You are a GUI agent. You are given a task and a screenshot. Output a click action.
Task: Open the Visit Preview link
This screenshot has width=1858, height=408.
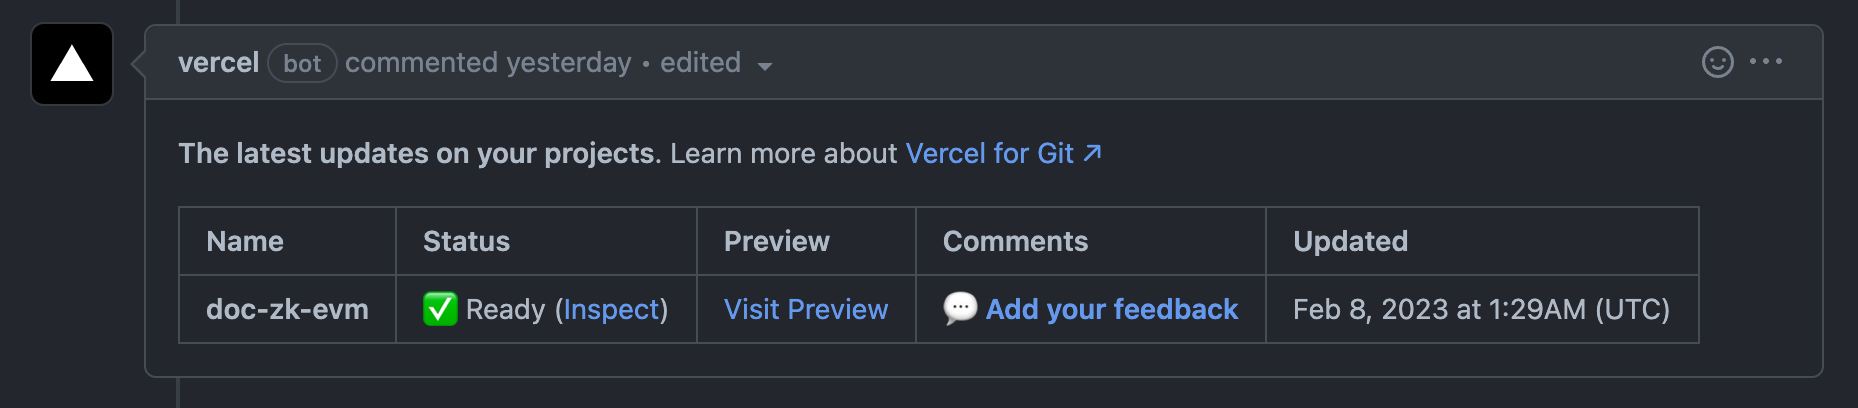(x=806, y=310)
